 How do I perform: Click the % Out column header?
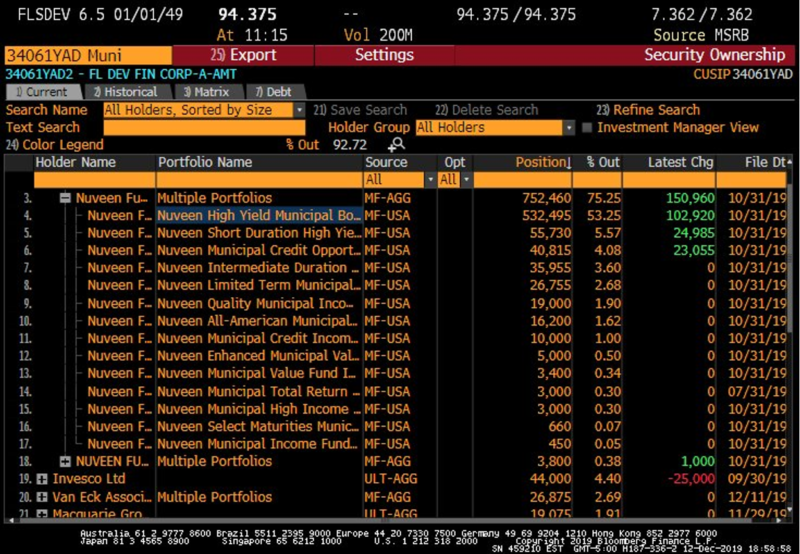pos(603,163)
